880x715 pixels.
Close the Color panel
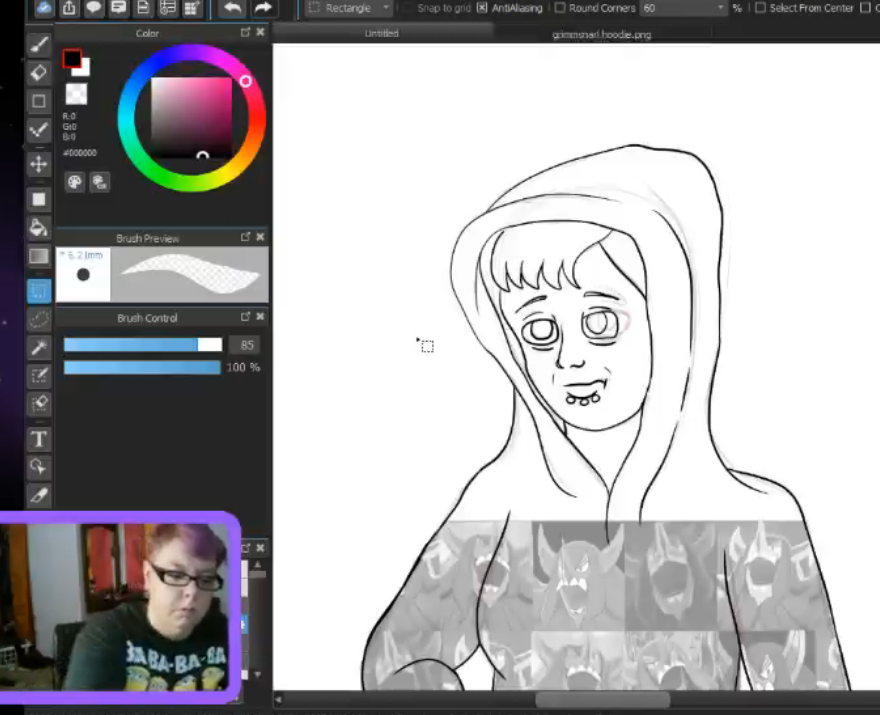260,32
